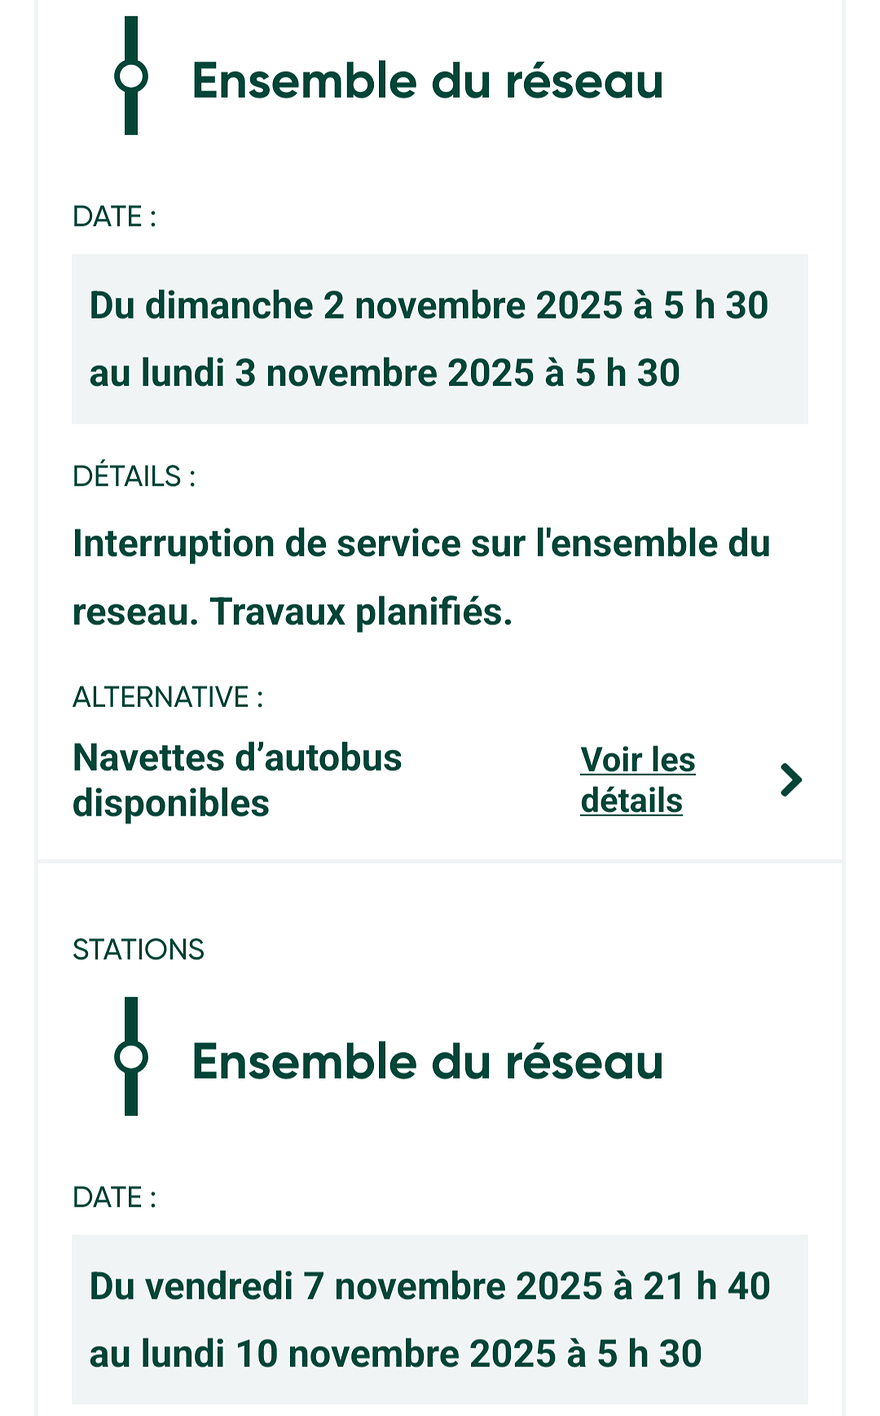Click the DÉTAILS label
Screen dimensions: 880x1416
(134, 477)
